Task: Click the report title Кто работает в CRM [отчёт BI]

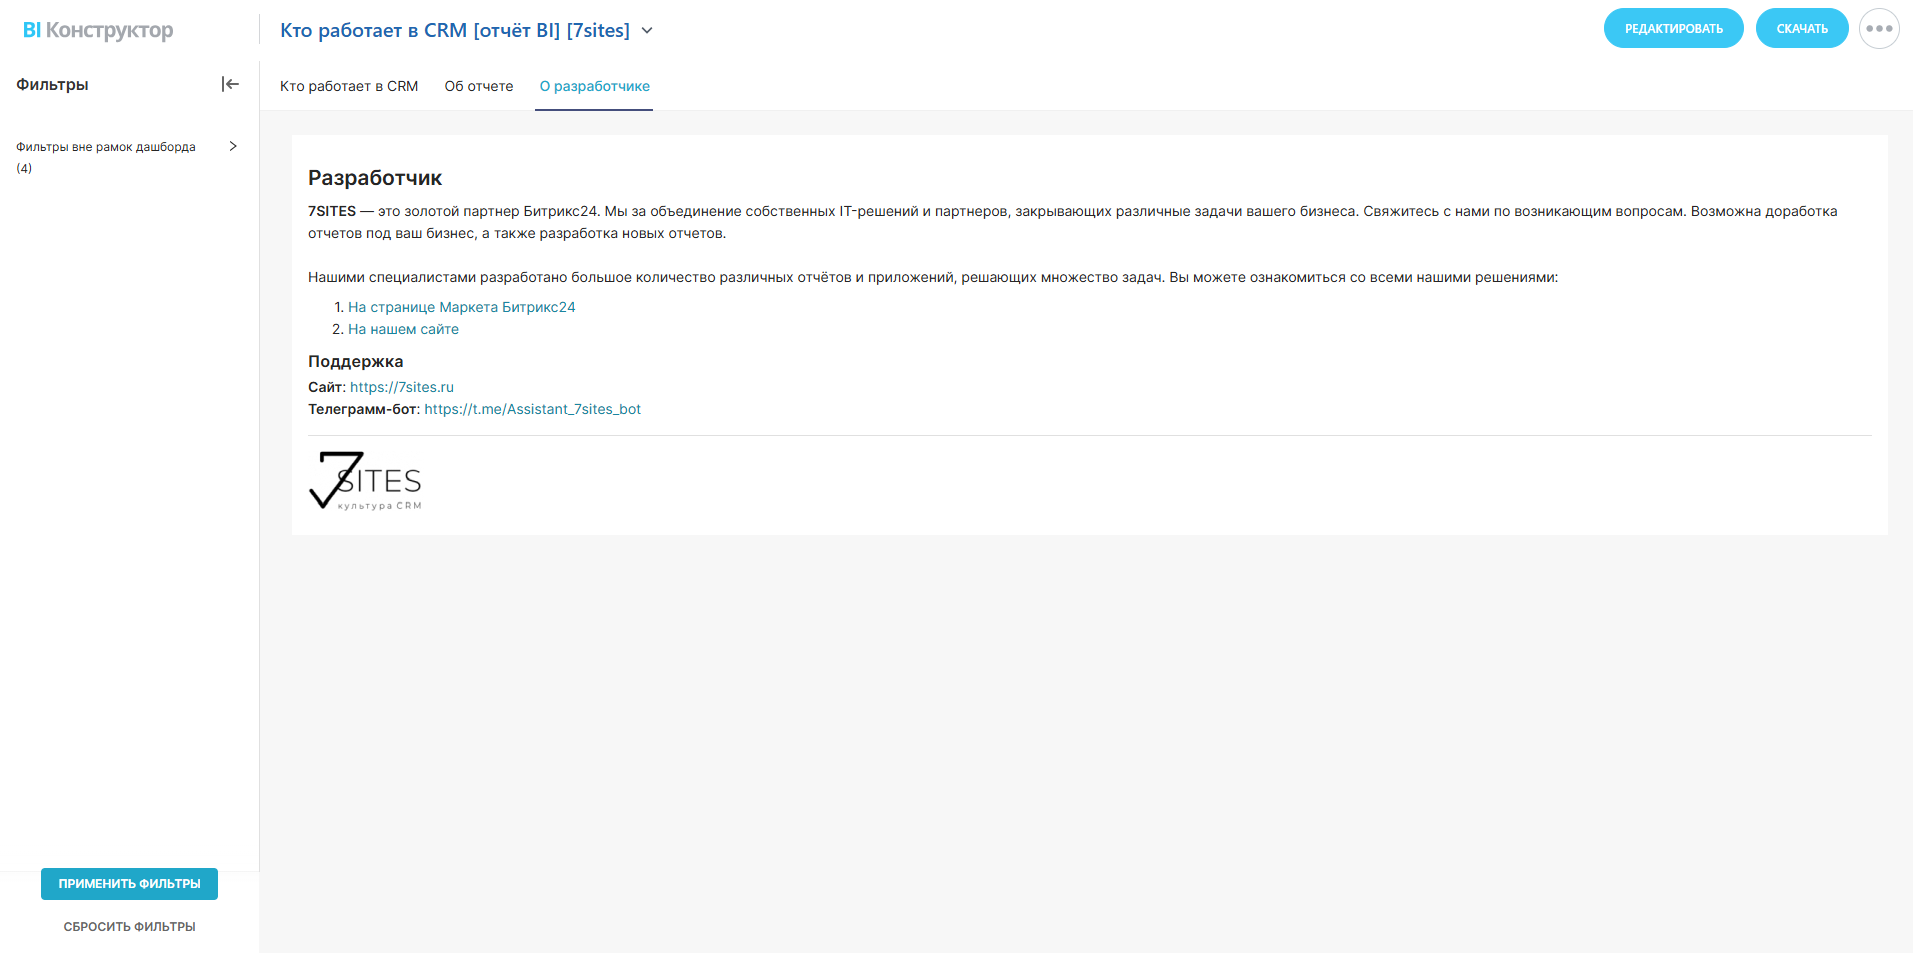Action: [455, 31]
